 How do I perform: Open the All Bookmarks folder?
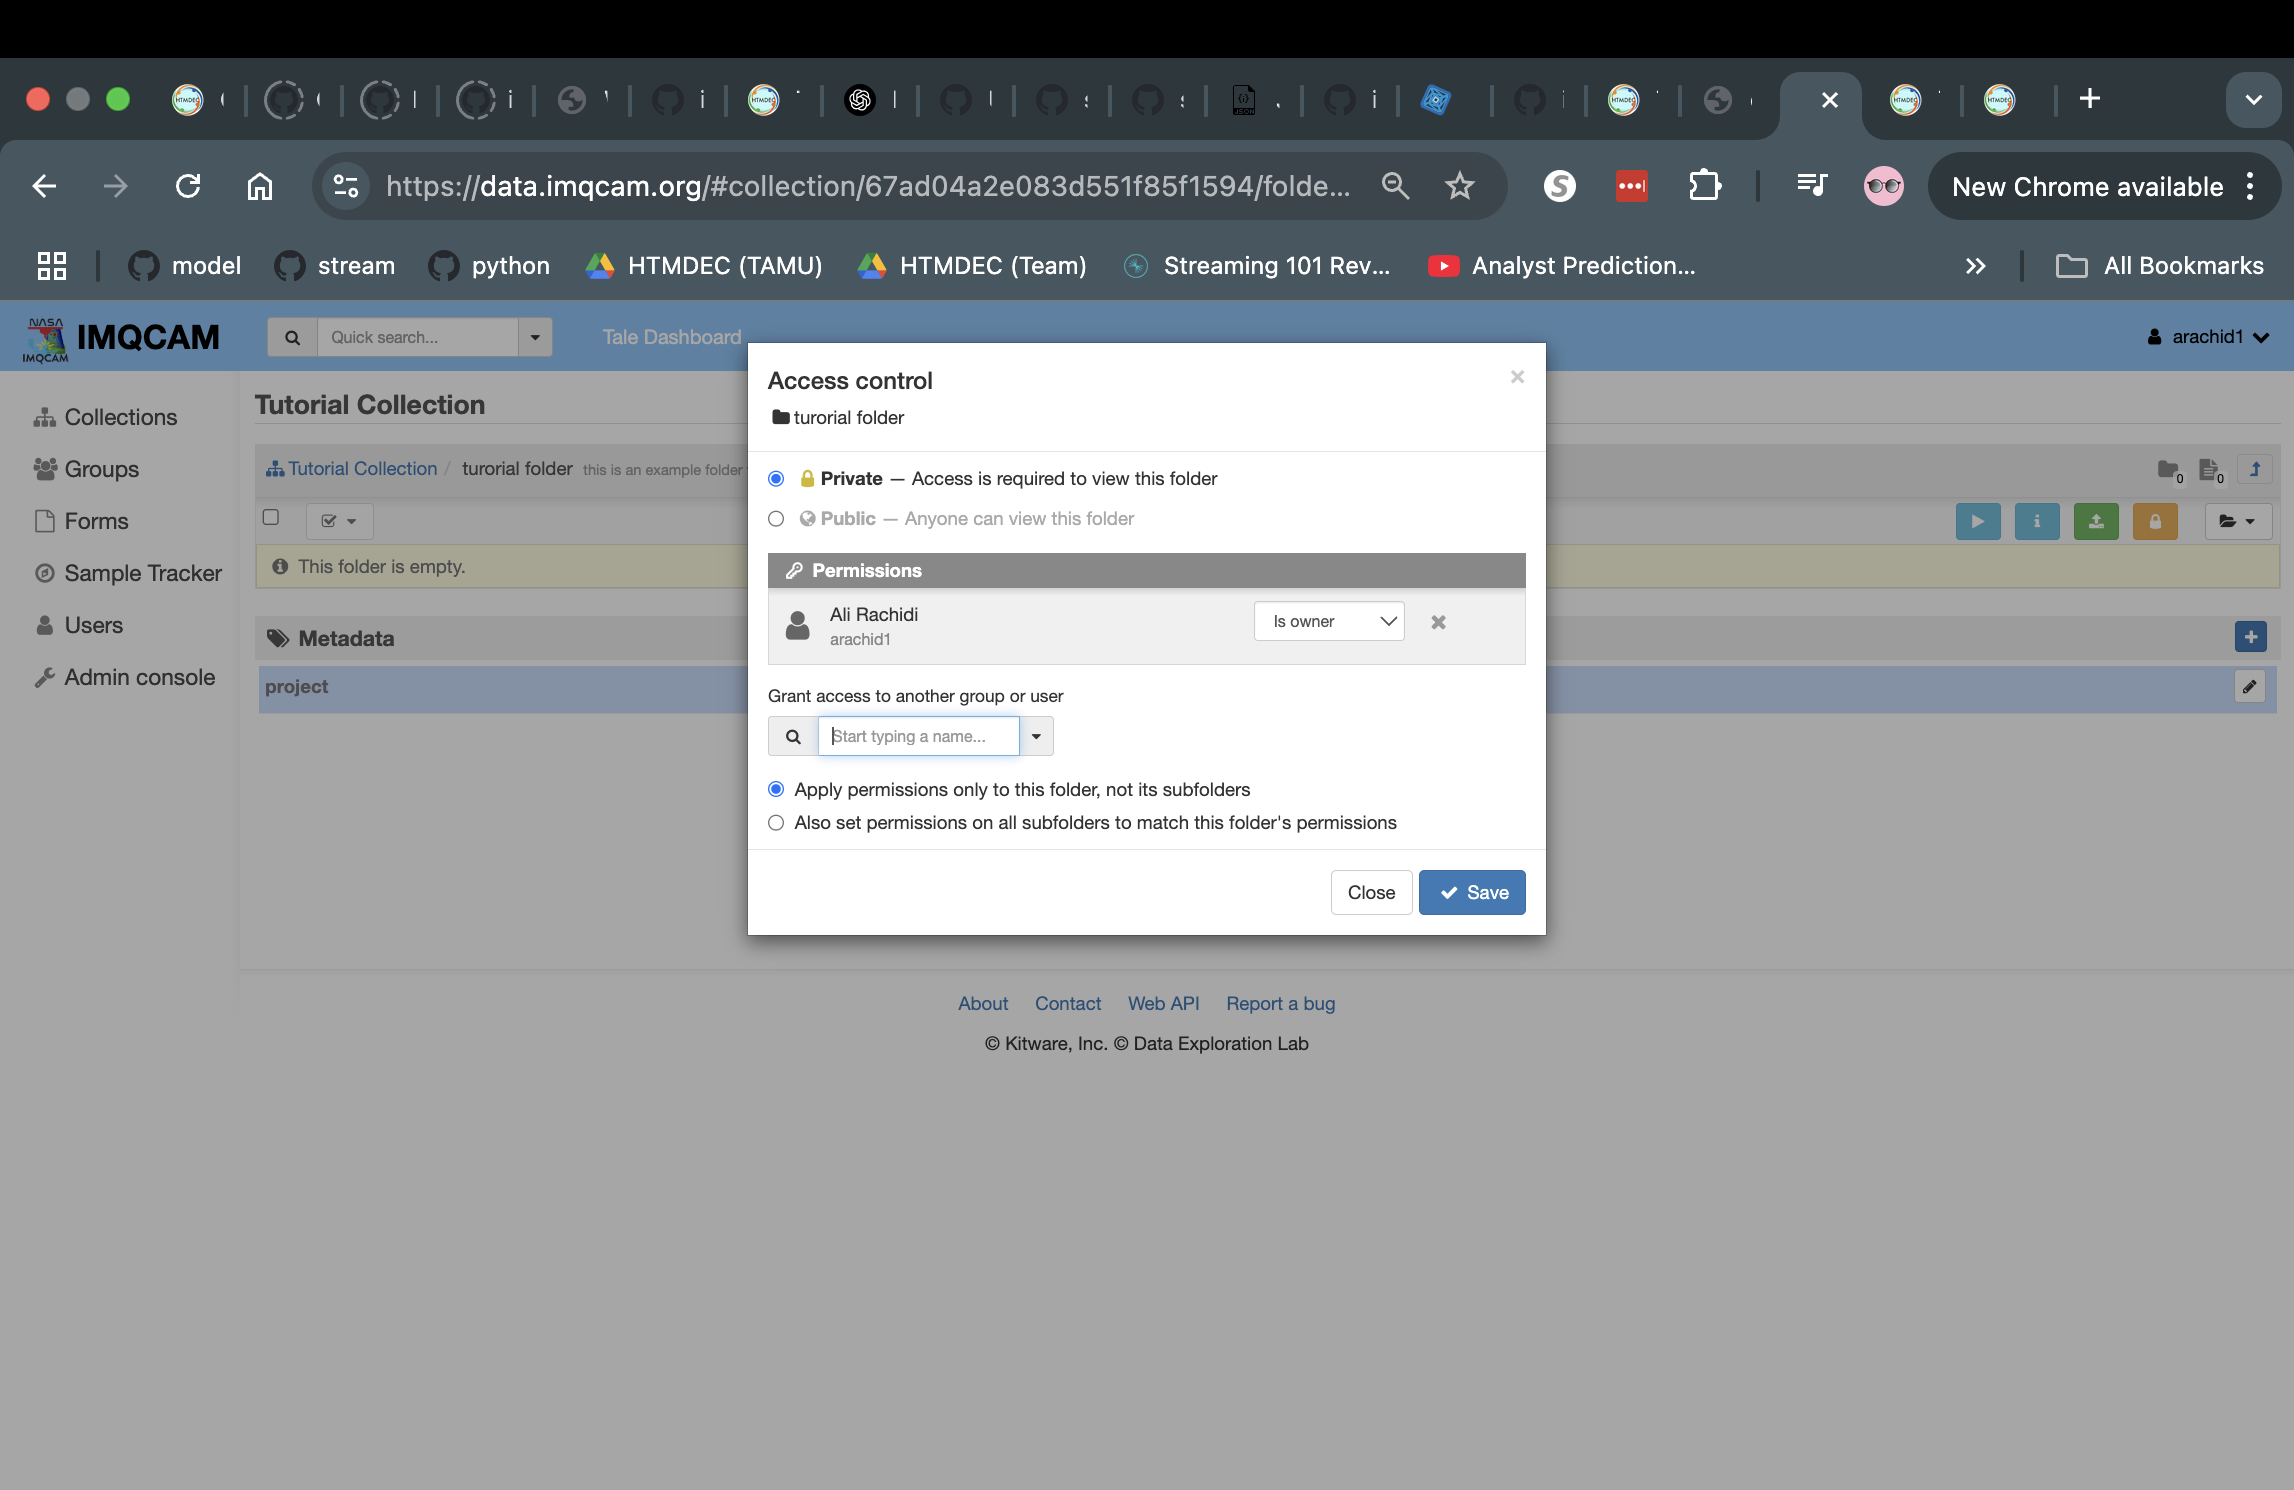[2160, 266]
